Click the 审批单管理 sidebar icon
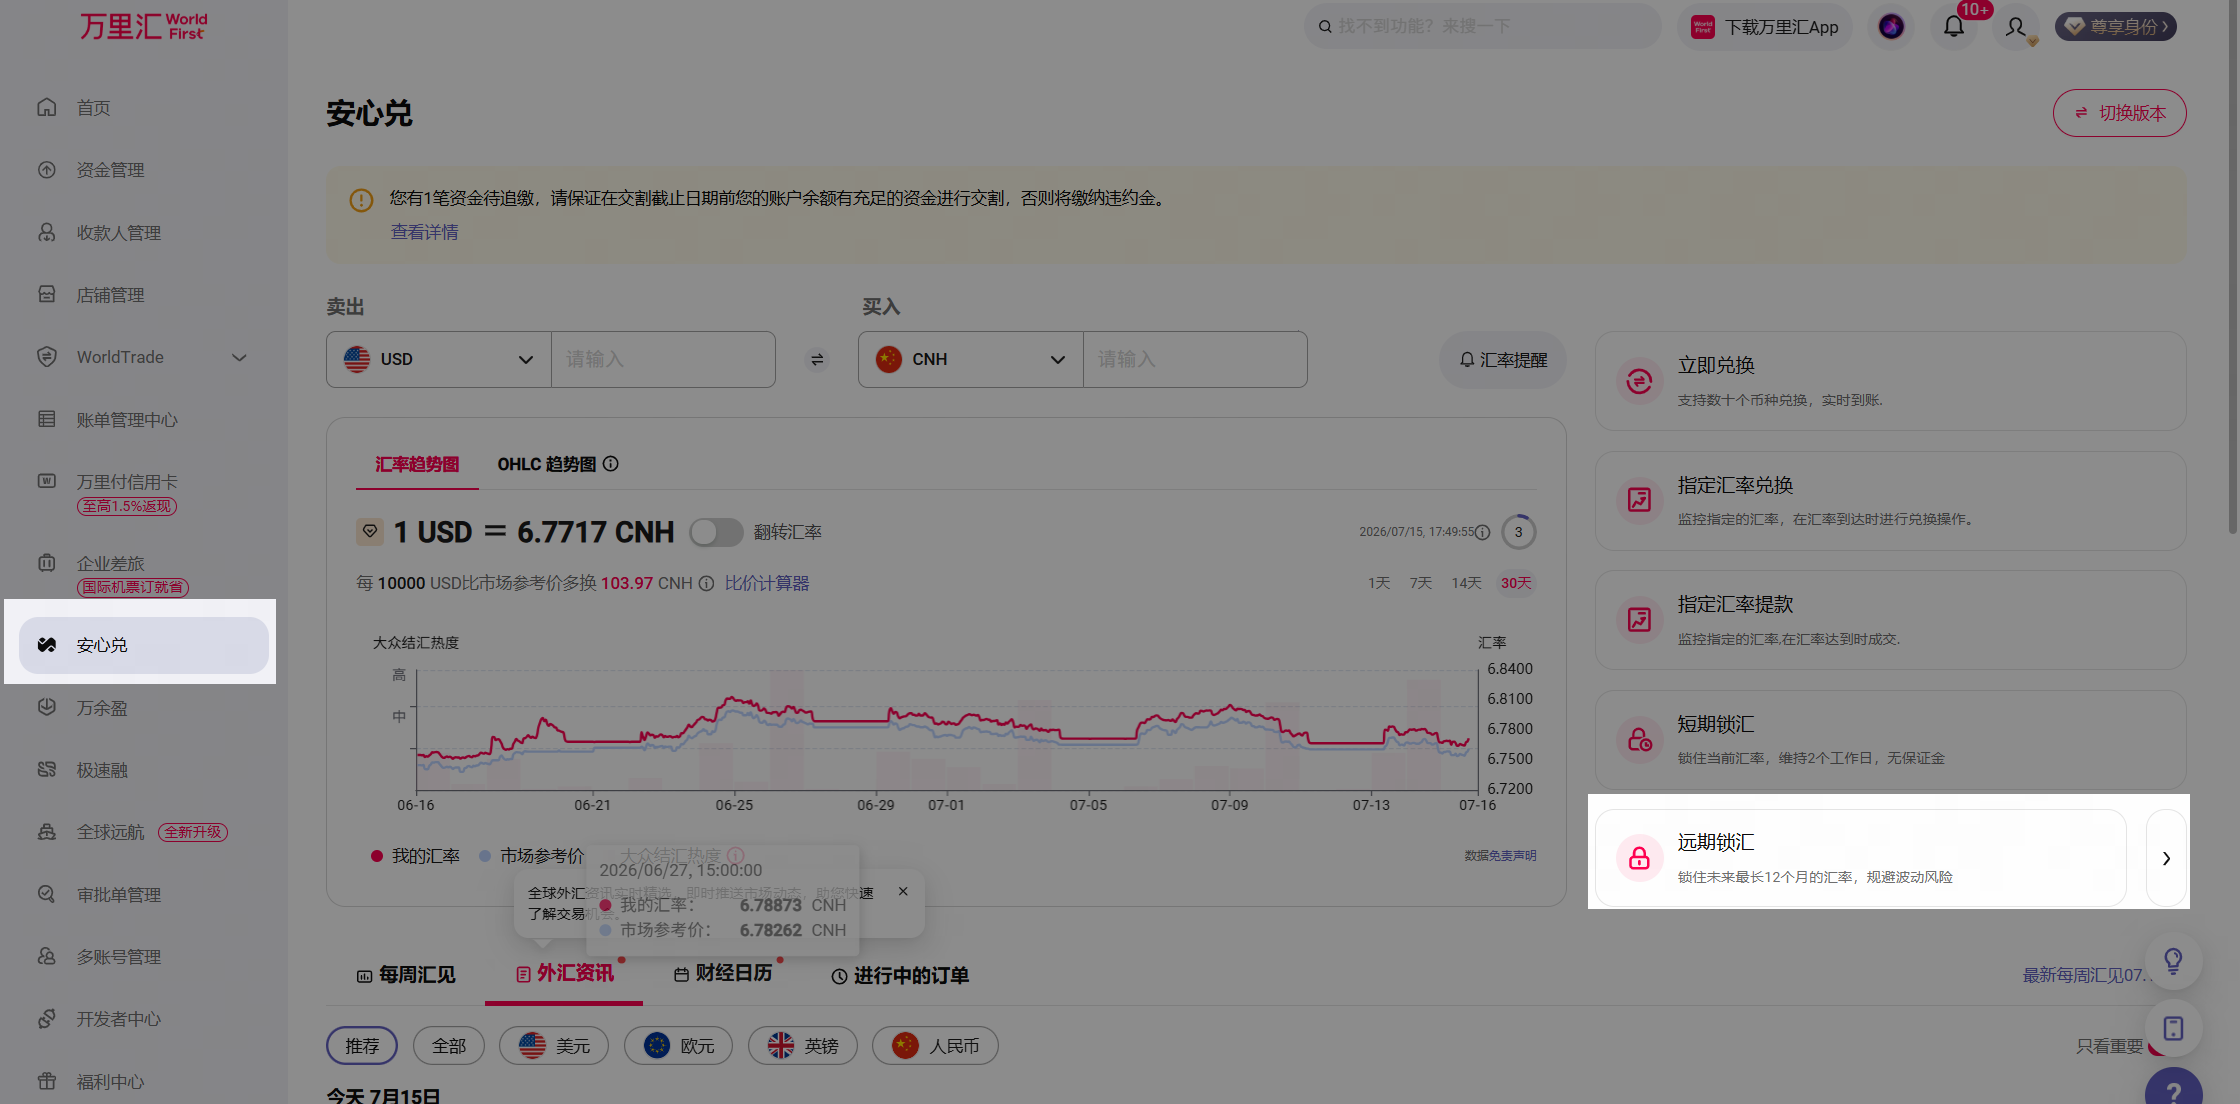 47,894
